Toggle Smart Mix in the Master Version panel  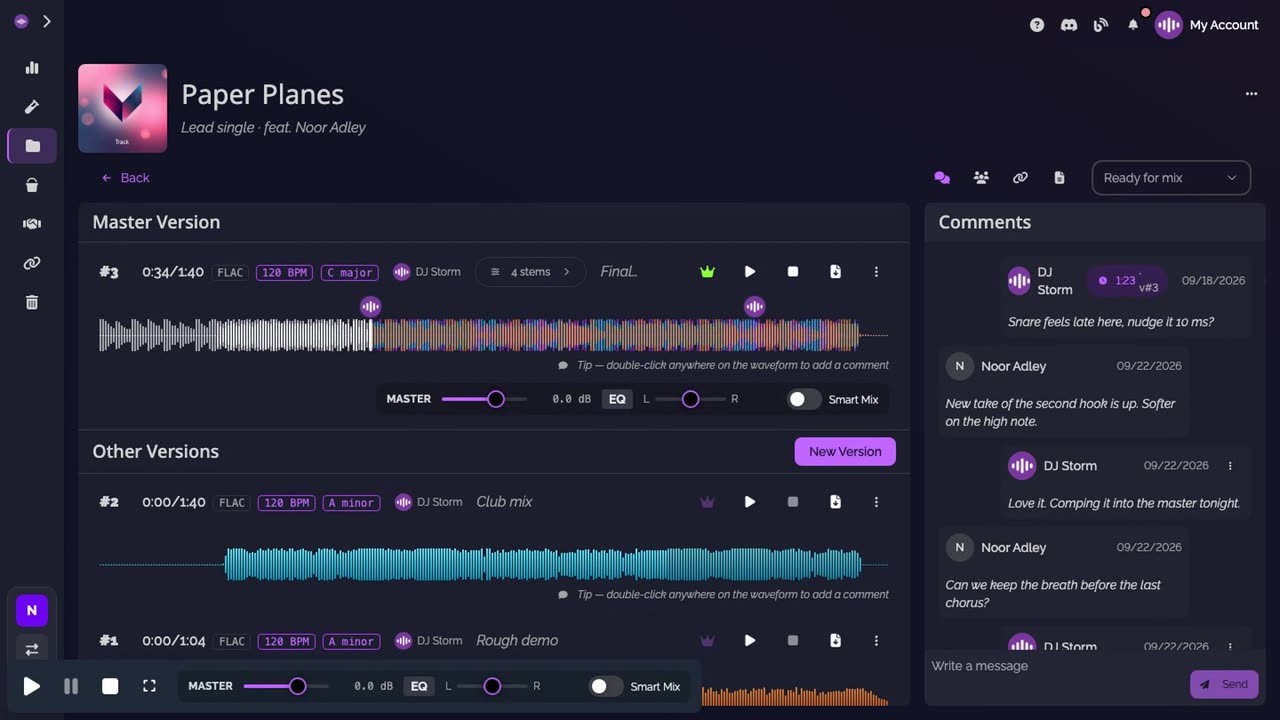click(803, 399)
